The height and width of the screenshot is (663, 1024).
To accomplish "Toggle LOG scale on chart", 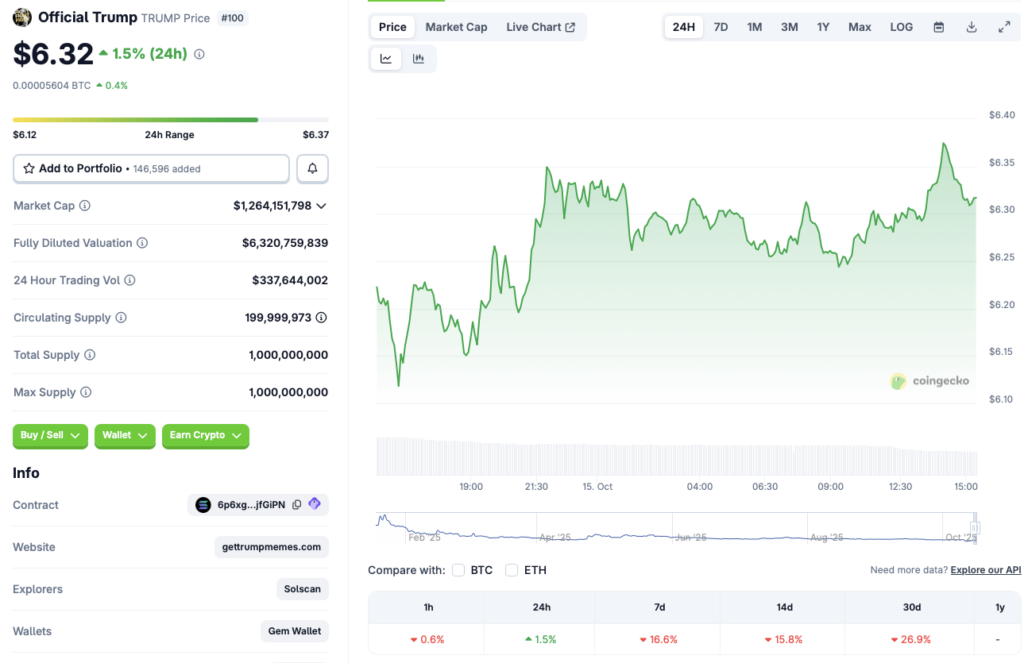I will [x=901, y=27].
